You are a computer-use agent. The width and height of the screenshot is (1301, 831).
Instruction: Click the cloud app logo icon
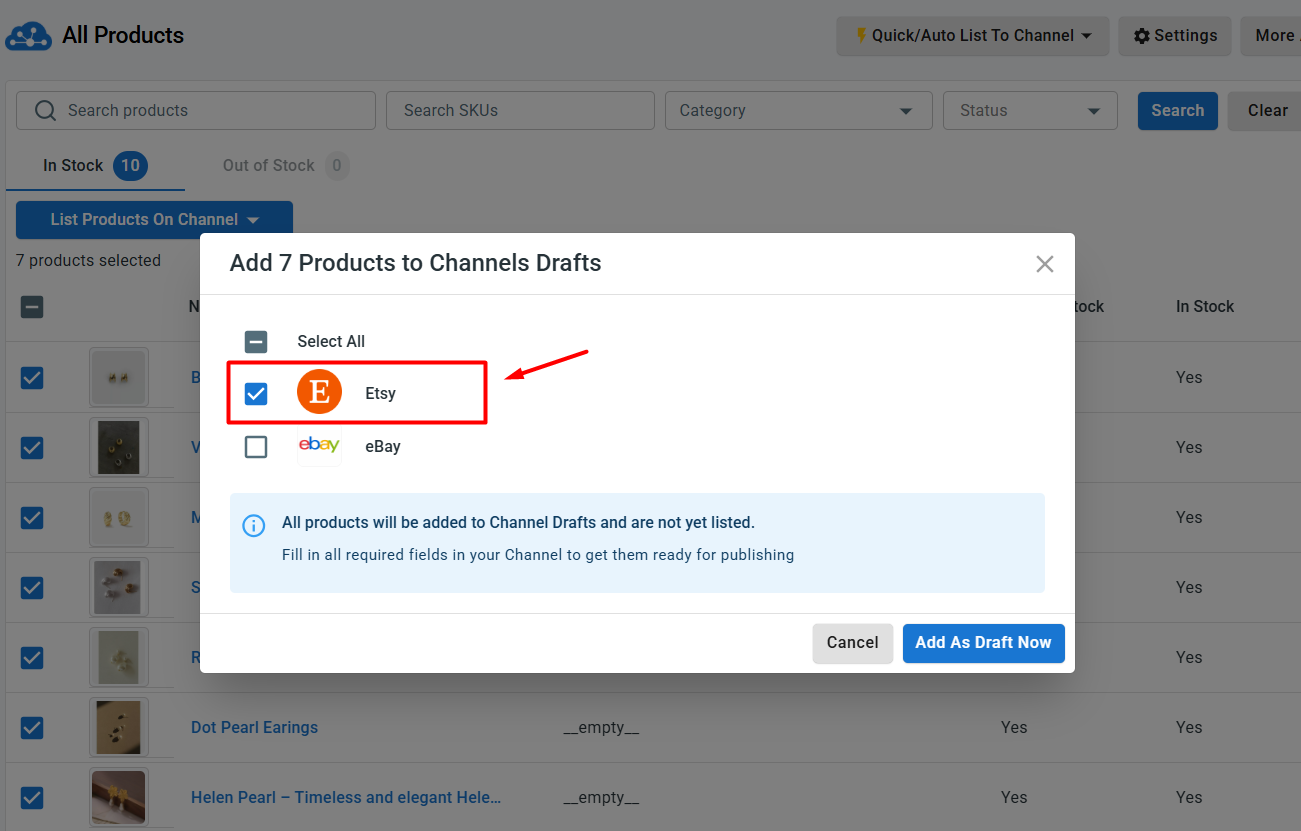point(28,36)
